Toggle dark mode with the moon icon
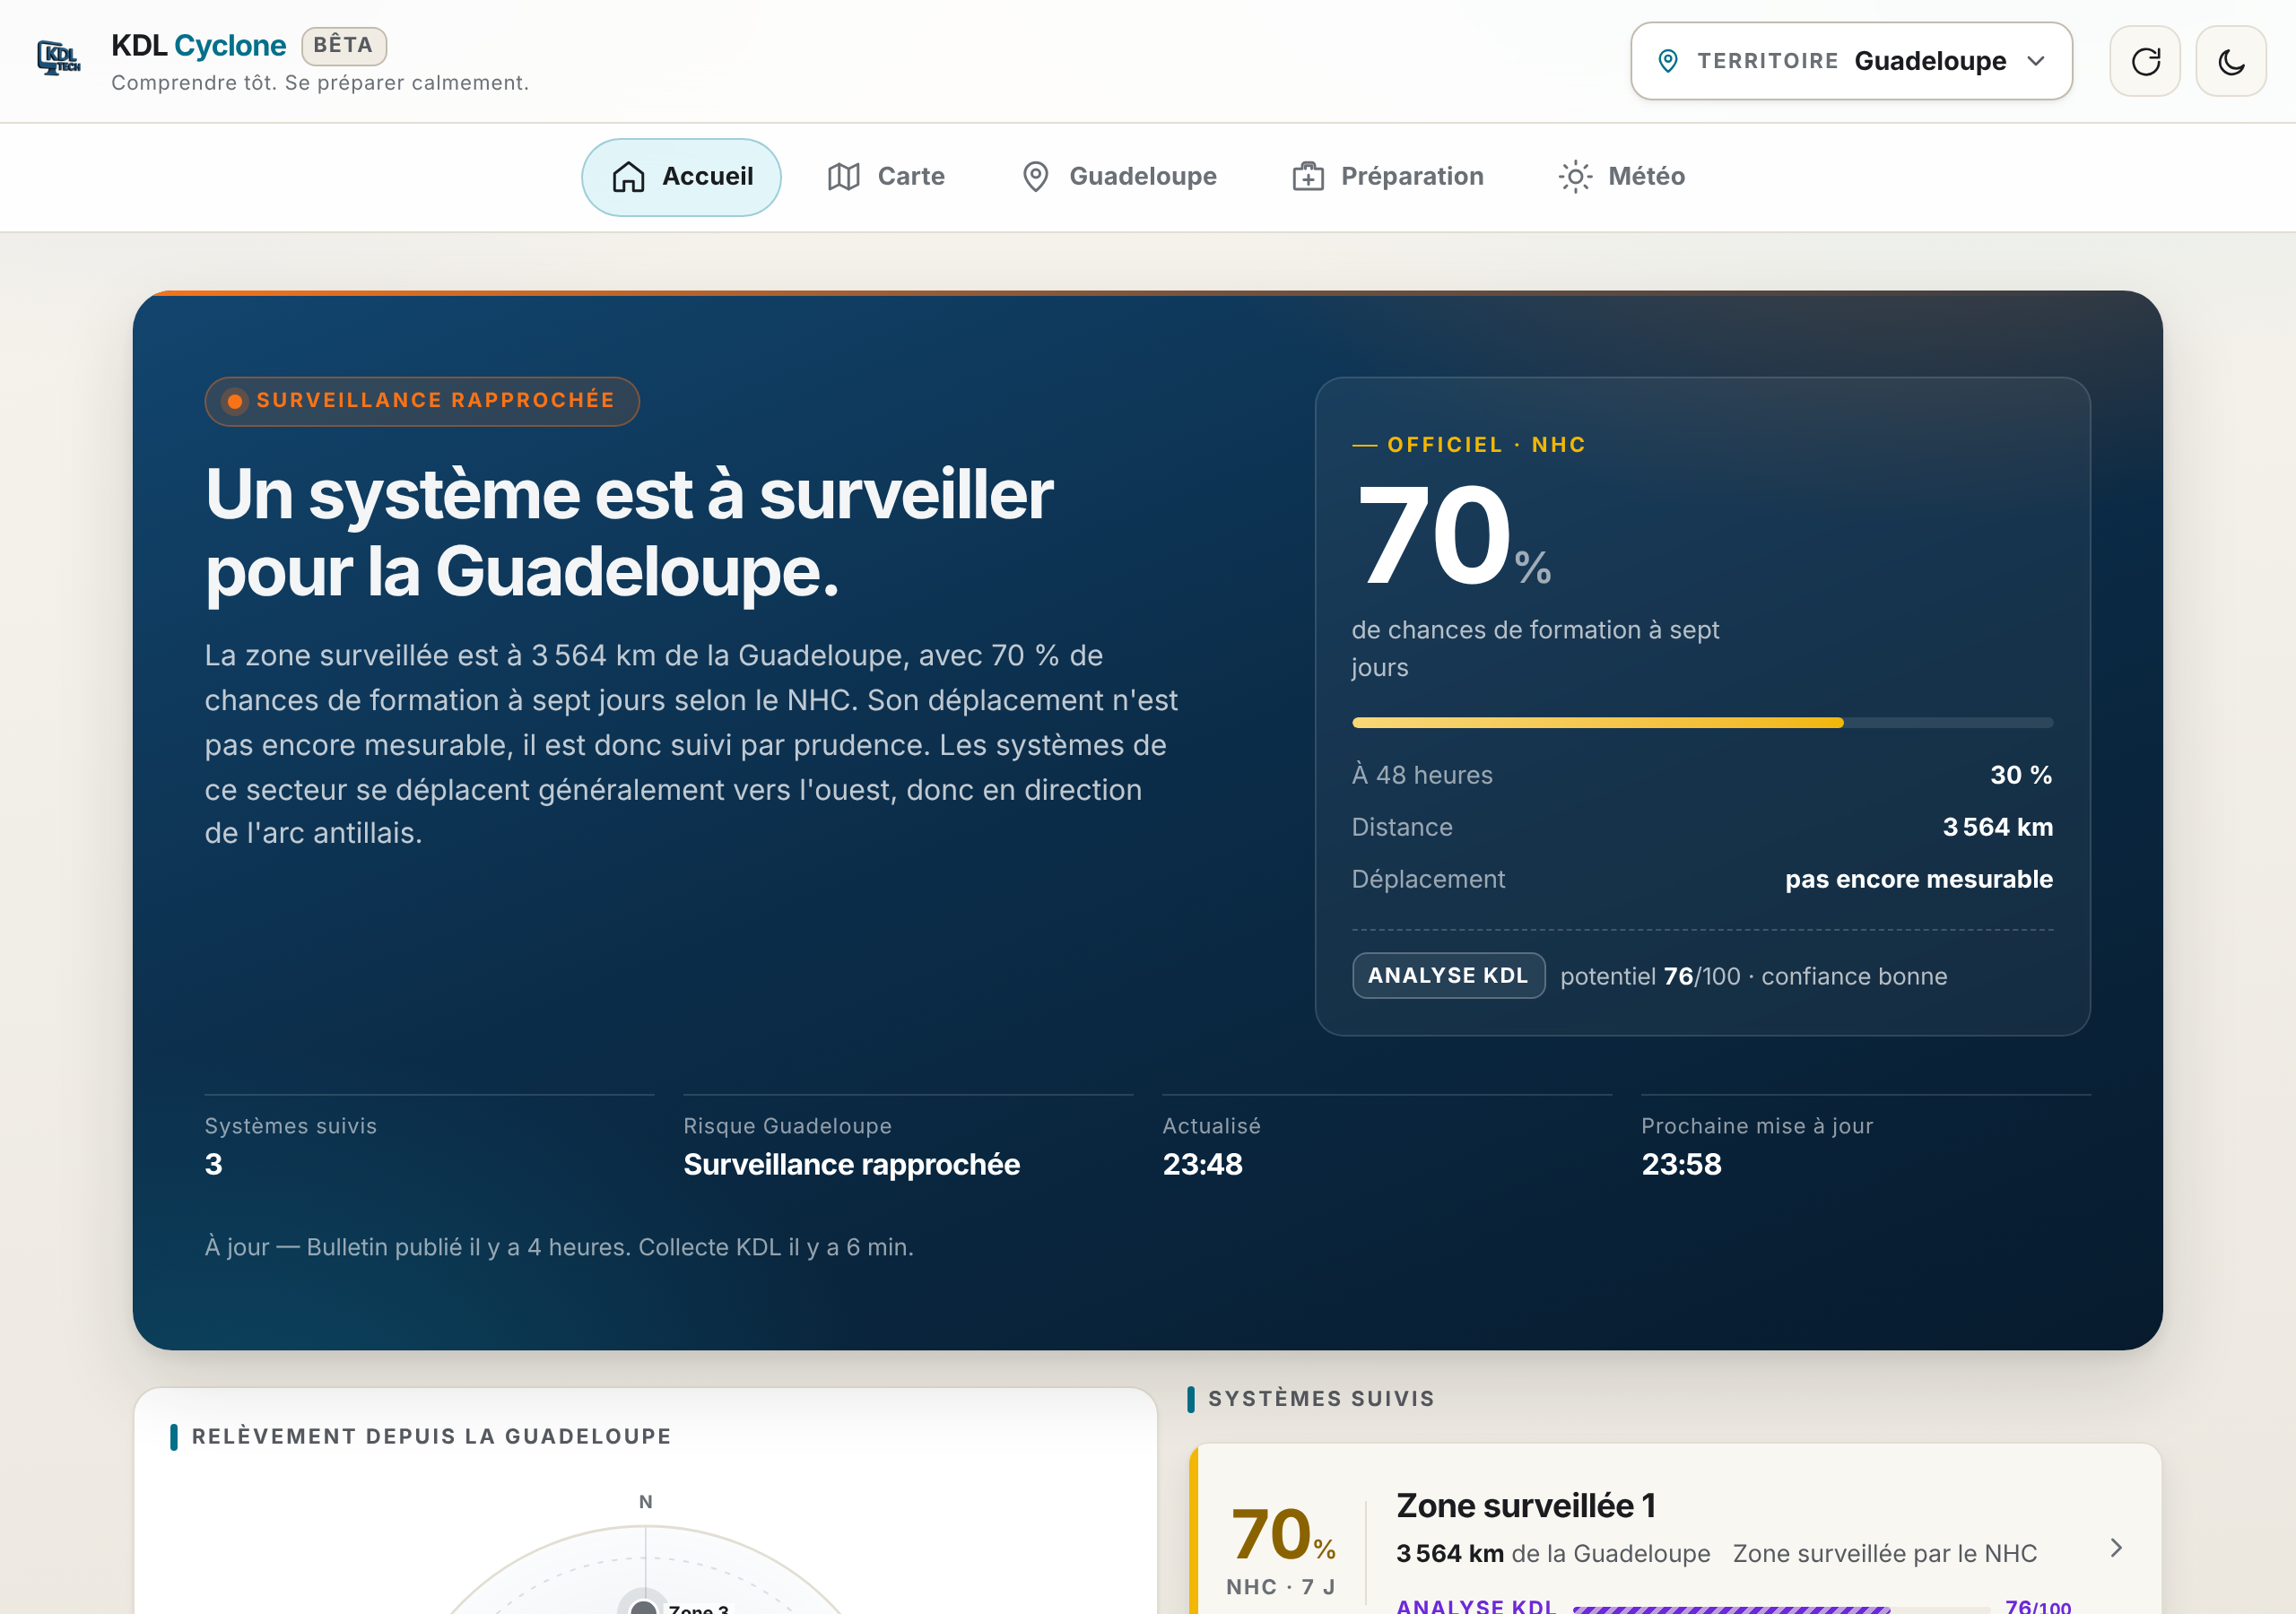 (2230, 61)
